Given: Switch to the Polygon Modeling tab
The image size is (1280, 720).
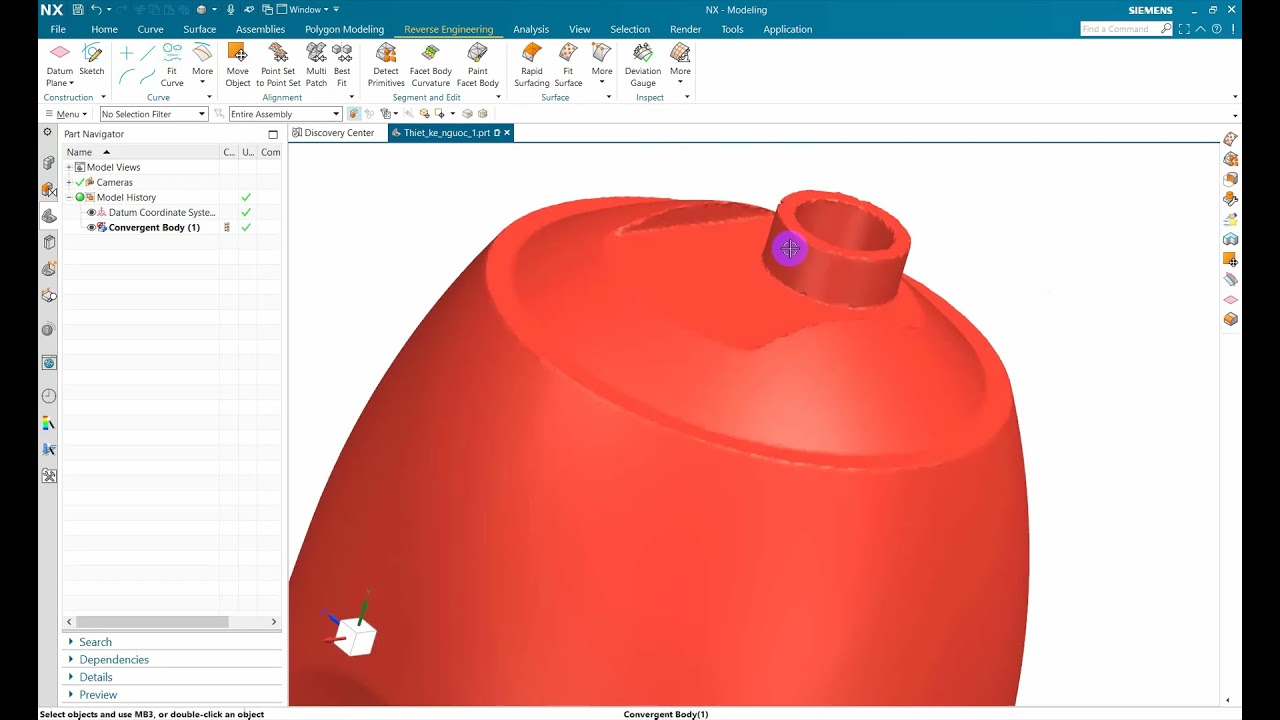Looking at the screenshot, I should coord(344,29).
